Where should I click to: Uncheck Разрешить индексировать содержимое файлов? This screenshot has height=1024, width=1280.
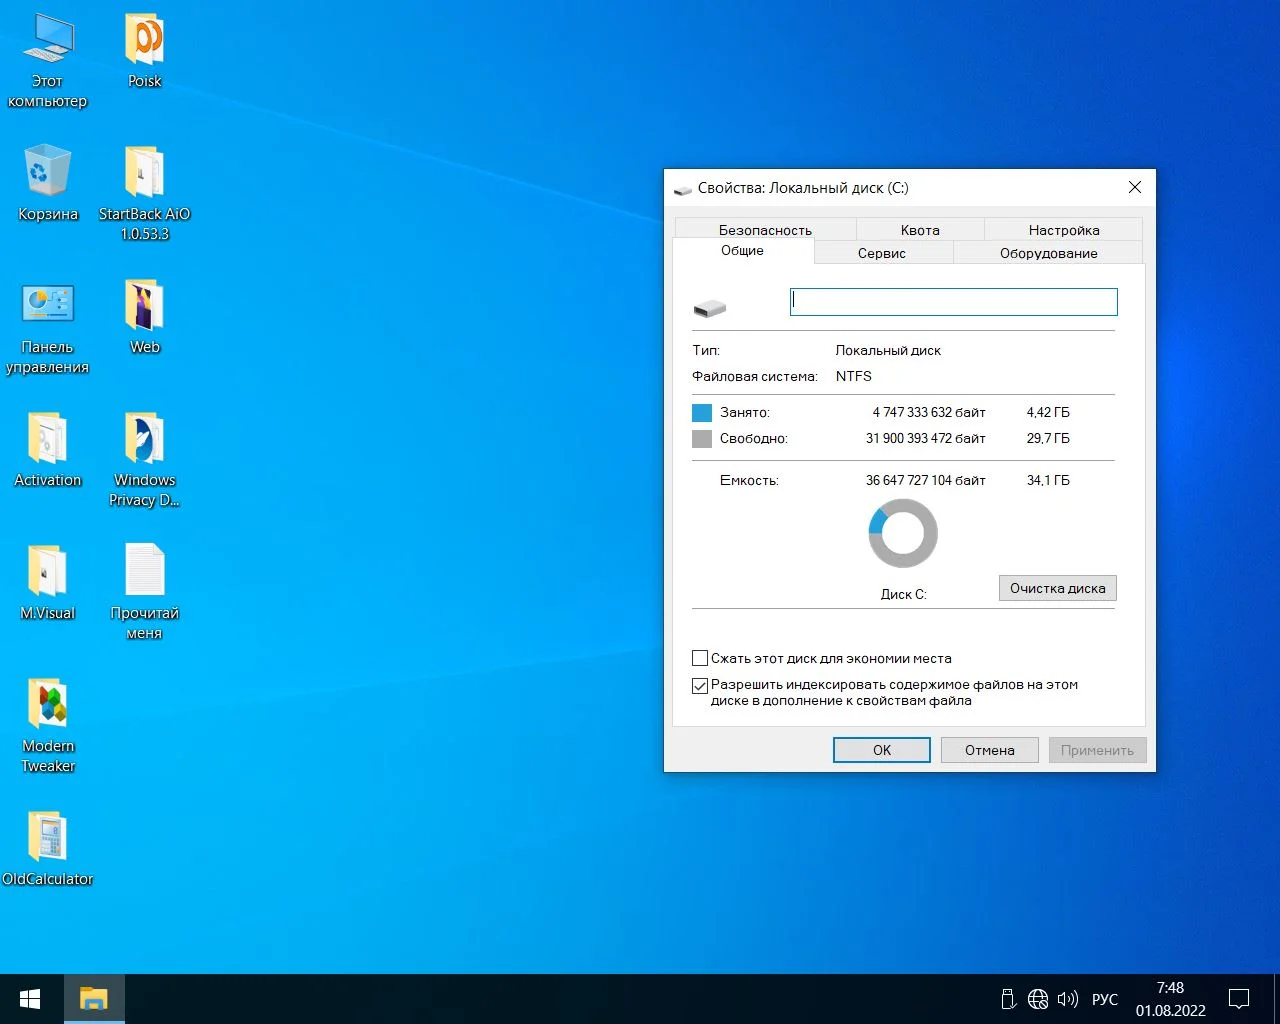pyautogui.click(x=700, y=686)
